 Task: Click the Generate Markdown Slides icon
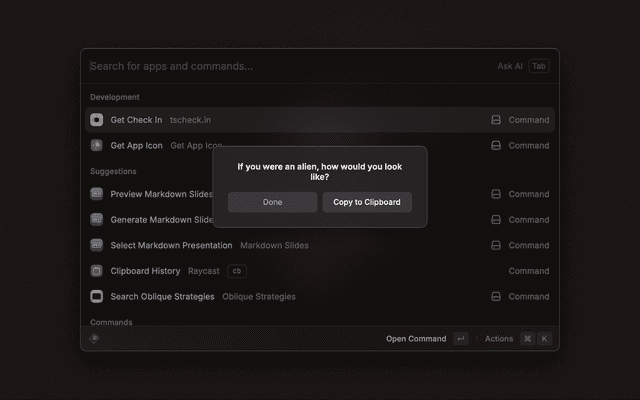tap(97, 219)
